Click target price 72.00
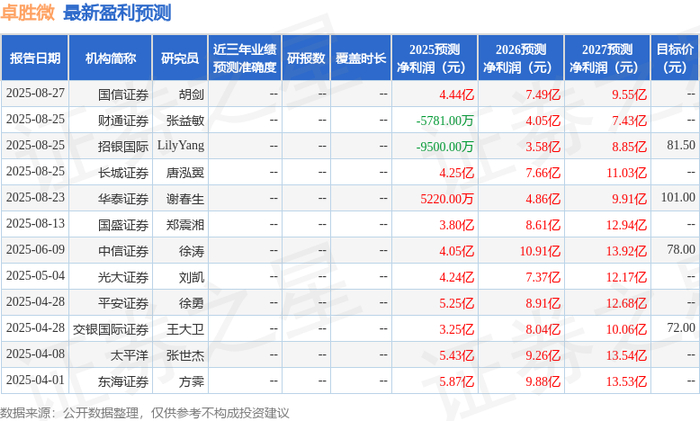Screen dimensions: 700x421 click(x=681, y=328)
